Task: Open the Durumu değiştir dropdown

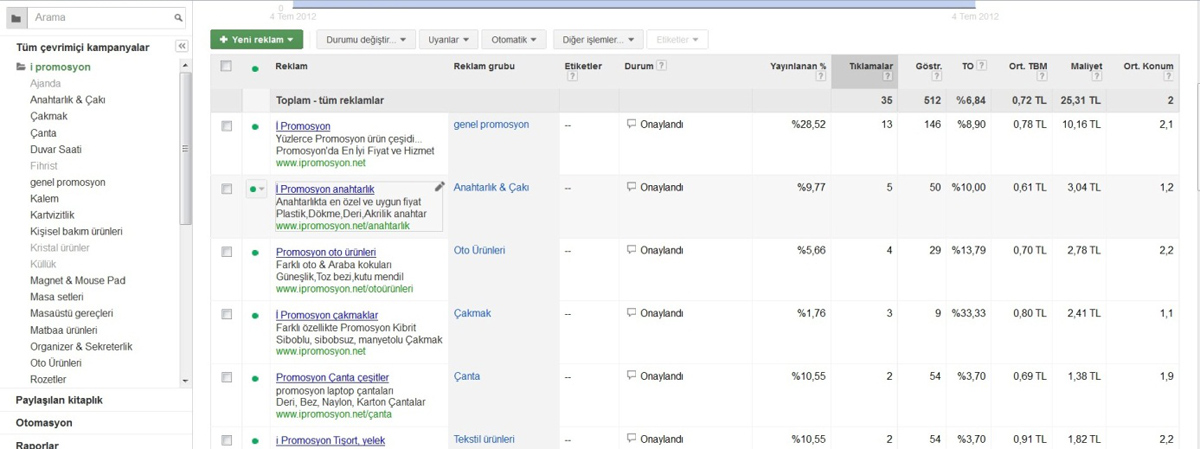Action: pyautogui.click(x=366, y=39)
